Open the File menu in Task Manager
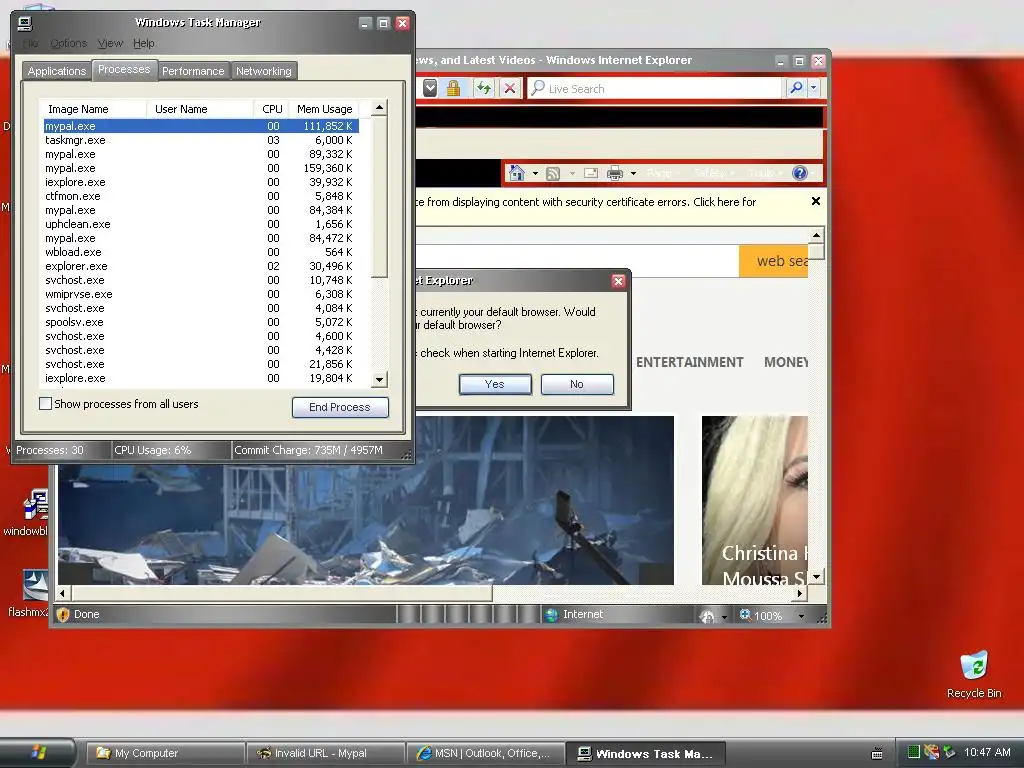 [x=31, y=43]
